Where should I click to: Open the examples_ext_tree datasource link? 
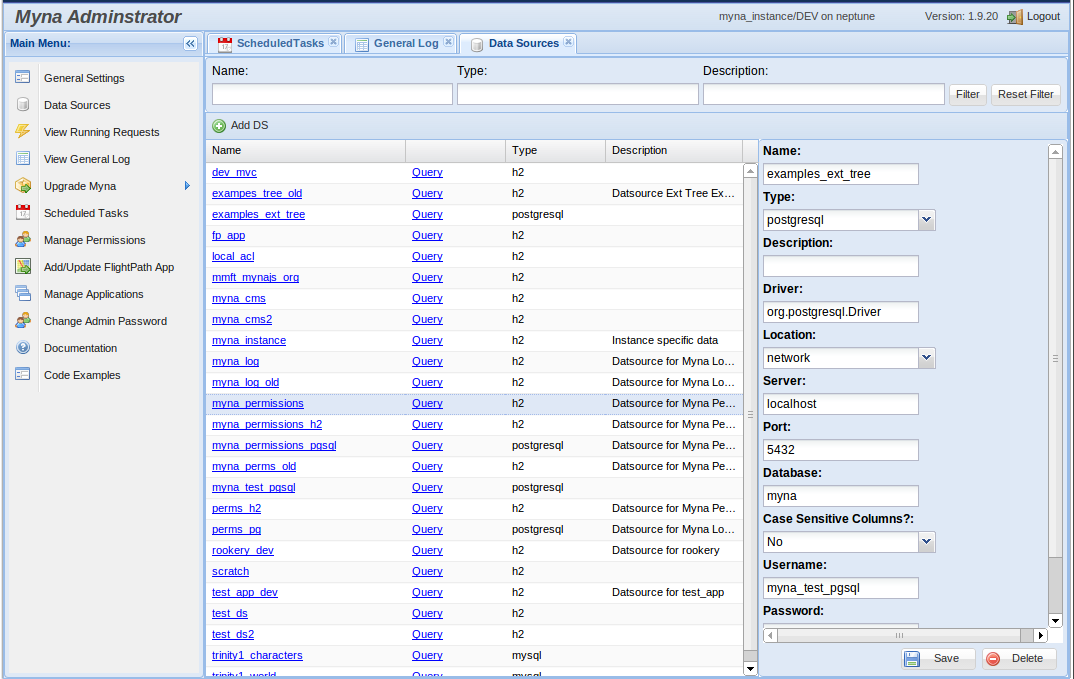tap(258, 214)
